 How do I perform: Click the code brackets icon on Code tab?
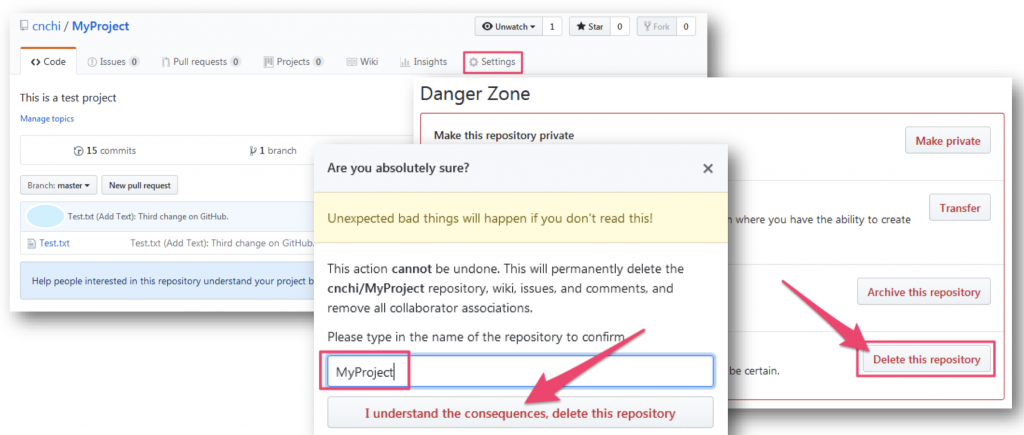point(35,62)
